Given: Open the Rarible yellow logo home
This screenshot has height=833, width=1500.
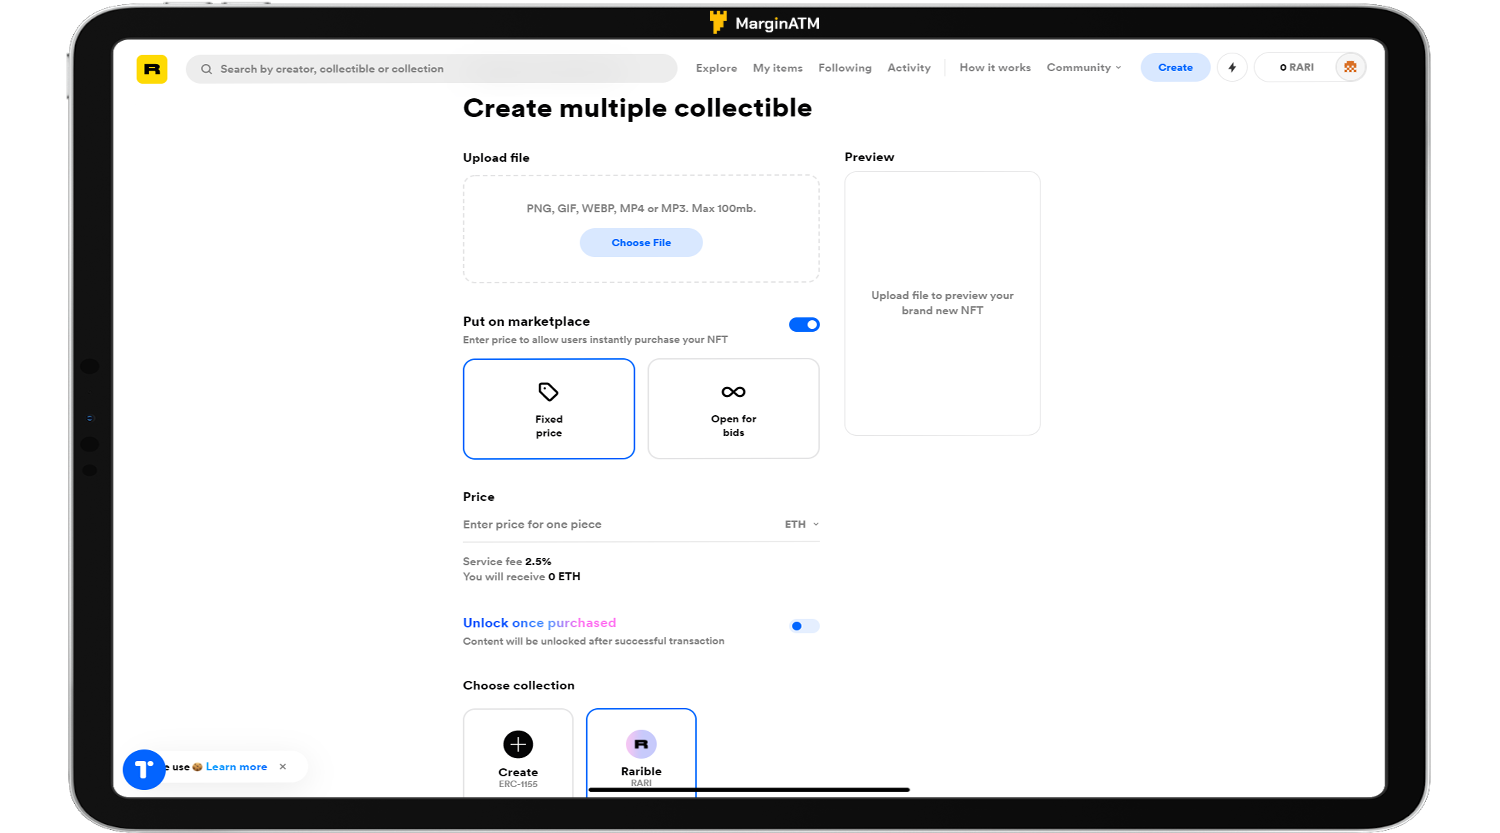Looking at the screenshot, I should (x=152, y=69).
